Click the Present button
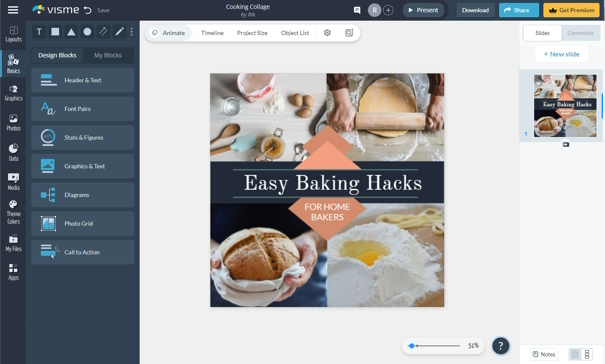This screenshot has width=605, height=364. pyautogui.click(x=423, y=10)
